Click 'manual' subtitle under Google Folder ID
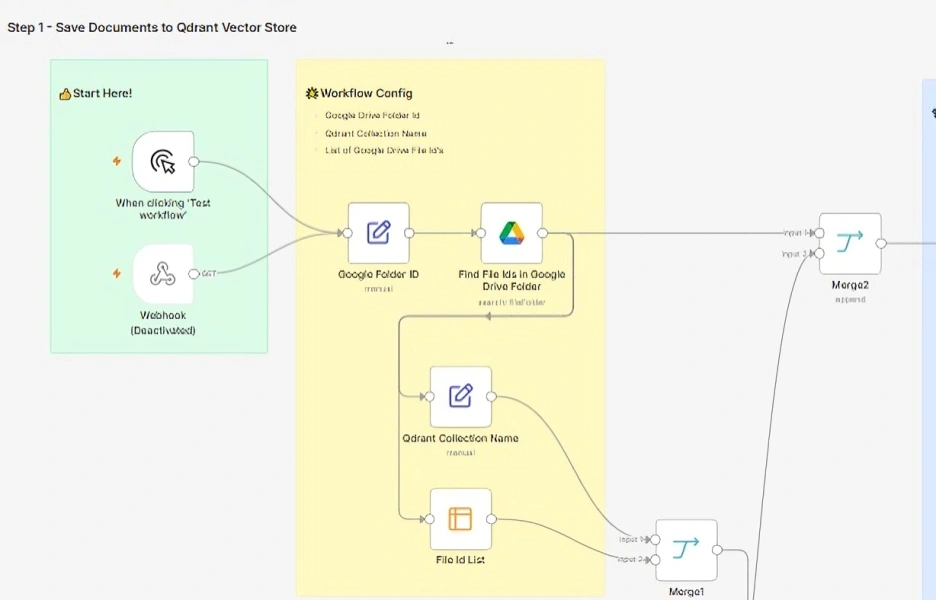936x600 pixels. coord(378,289)
